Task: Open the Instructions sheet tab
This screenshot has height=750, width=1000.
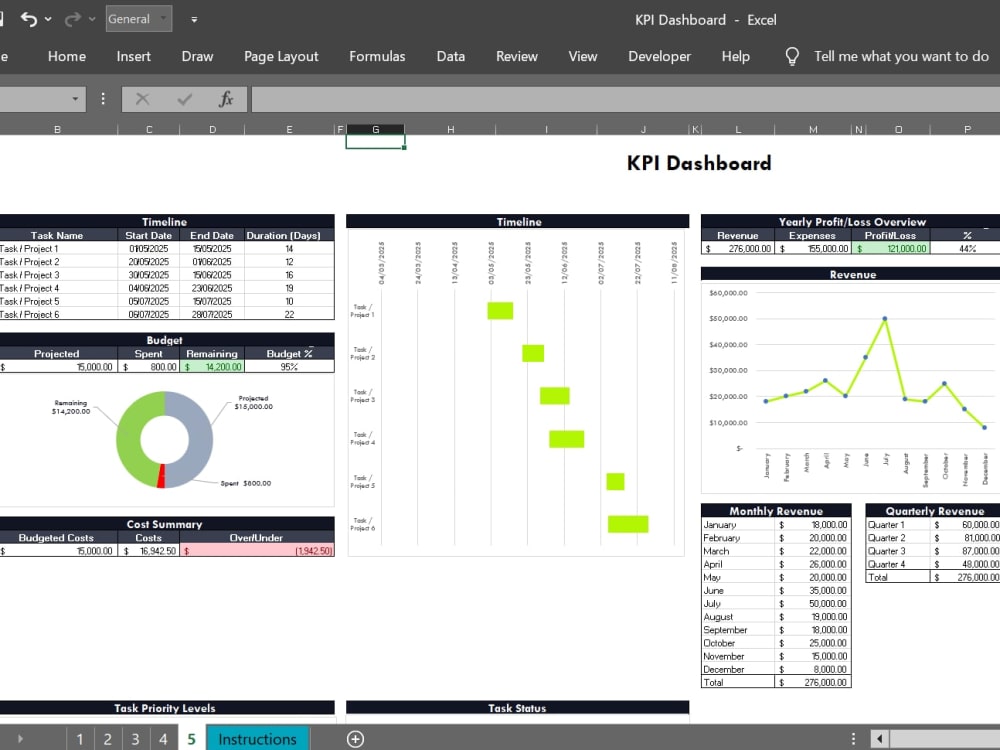Action: click(258, 739)
